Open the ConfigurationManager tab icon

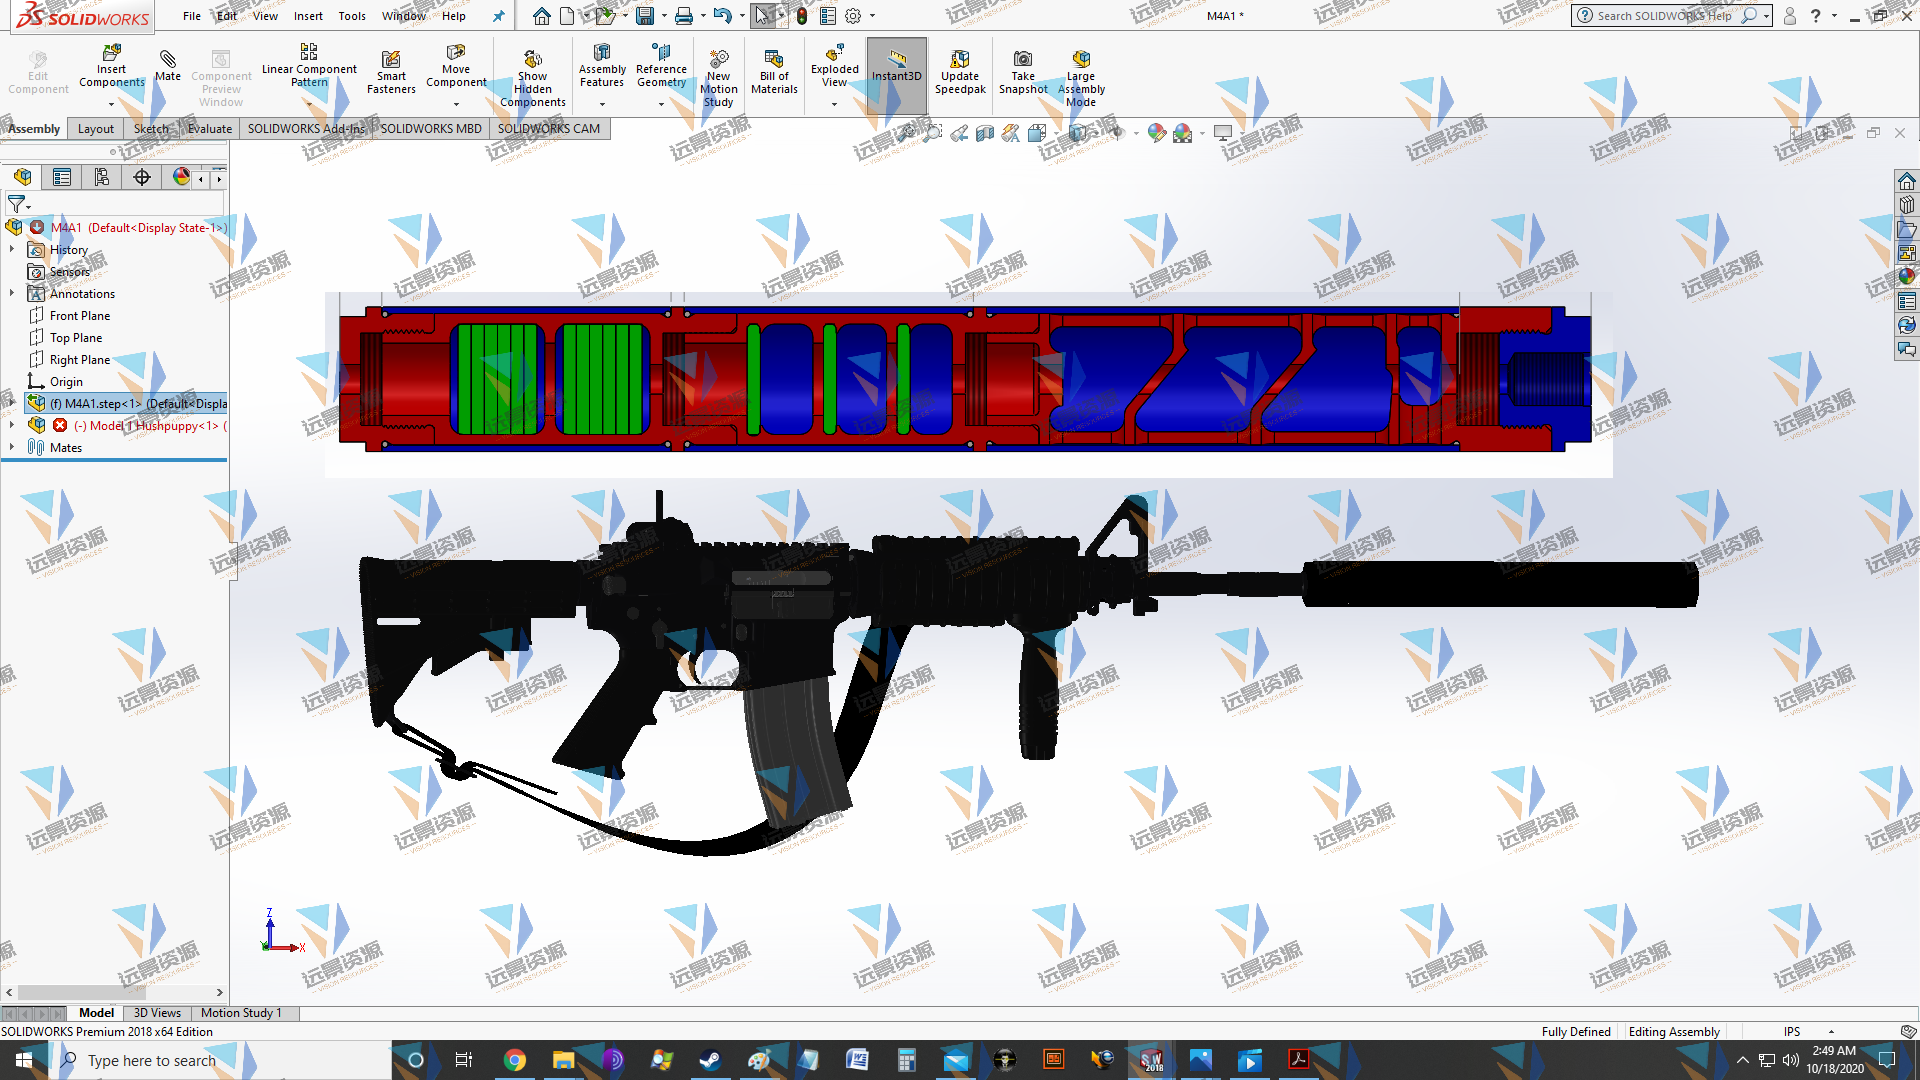(101, 177)
